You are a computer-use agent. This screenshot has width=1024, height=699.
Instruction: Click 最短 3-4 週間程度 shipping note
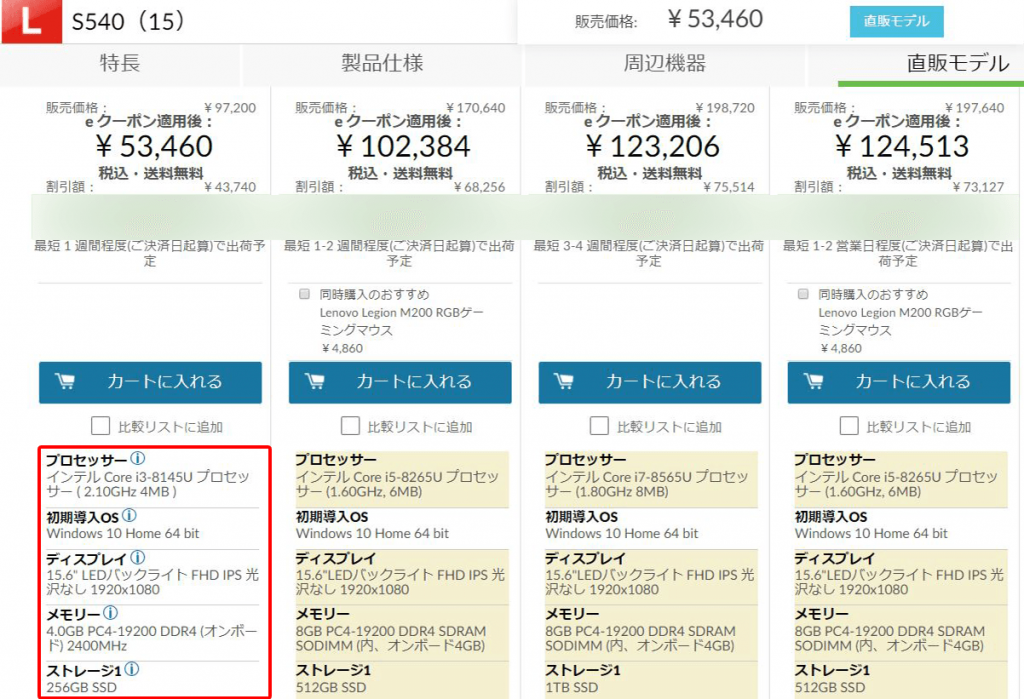click(x=648, y=253)
